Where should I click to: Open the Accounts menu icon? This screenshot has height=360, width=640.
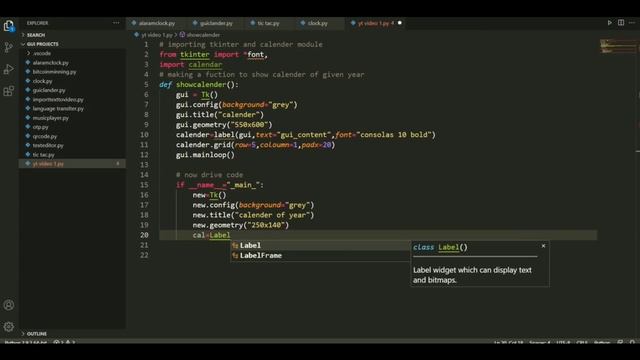tap(9, 305)
